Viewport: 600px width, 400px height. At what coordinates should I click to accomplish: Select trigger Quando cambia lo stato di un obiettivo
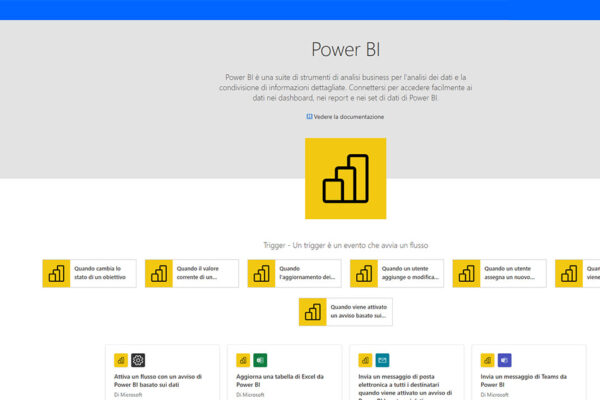click(x=89, y=273)
